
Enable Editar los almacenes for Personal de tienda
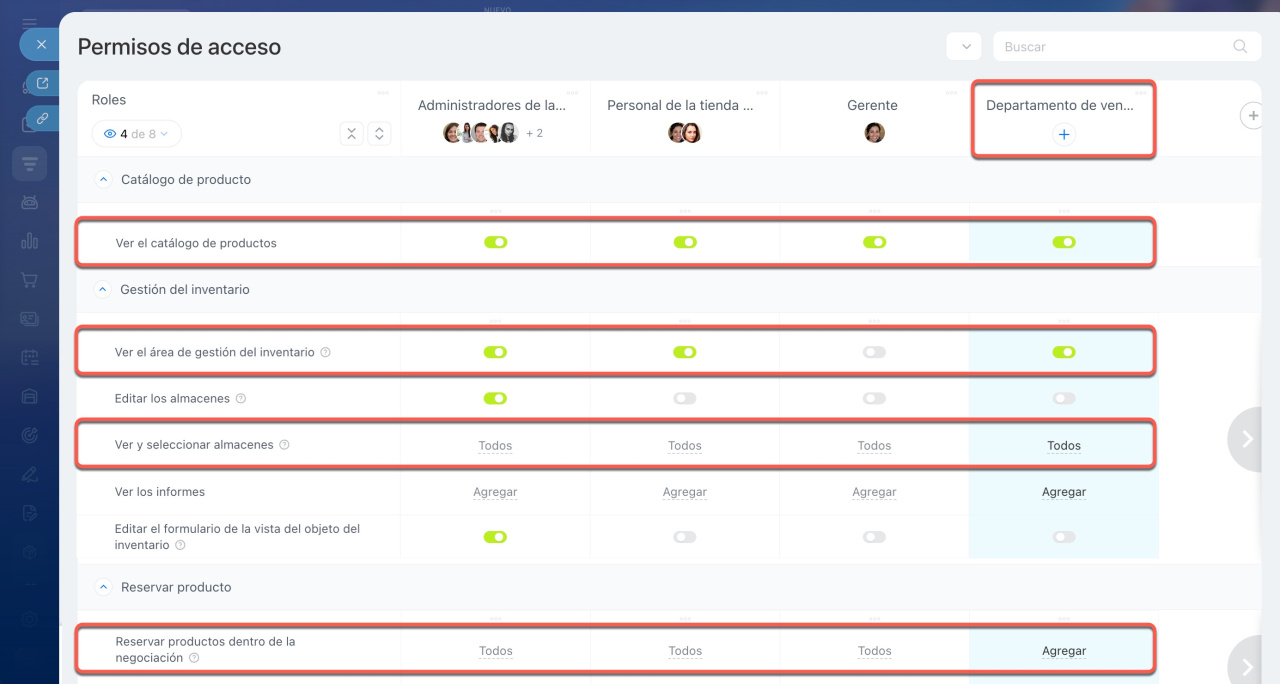point(685,398)
